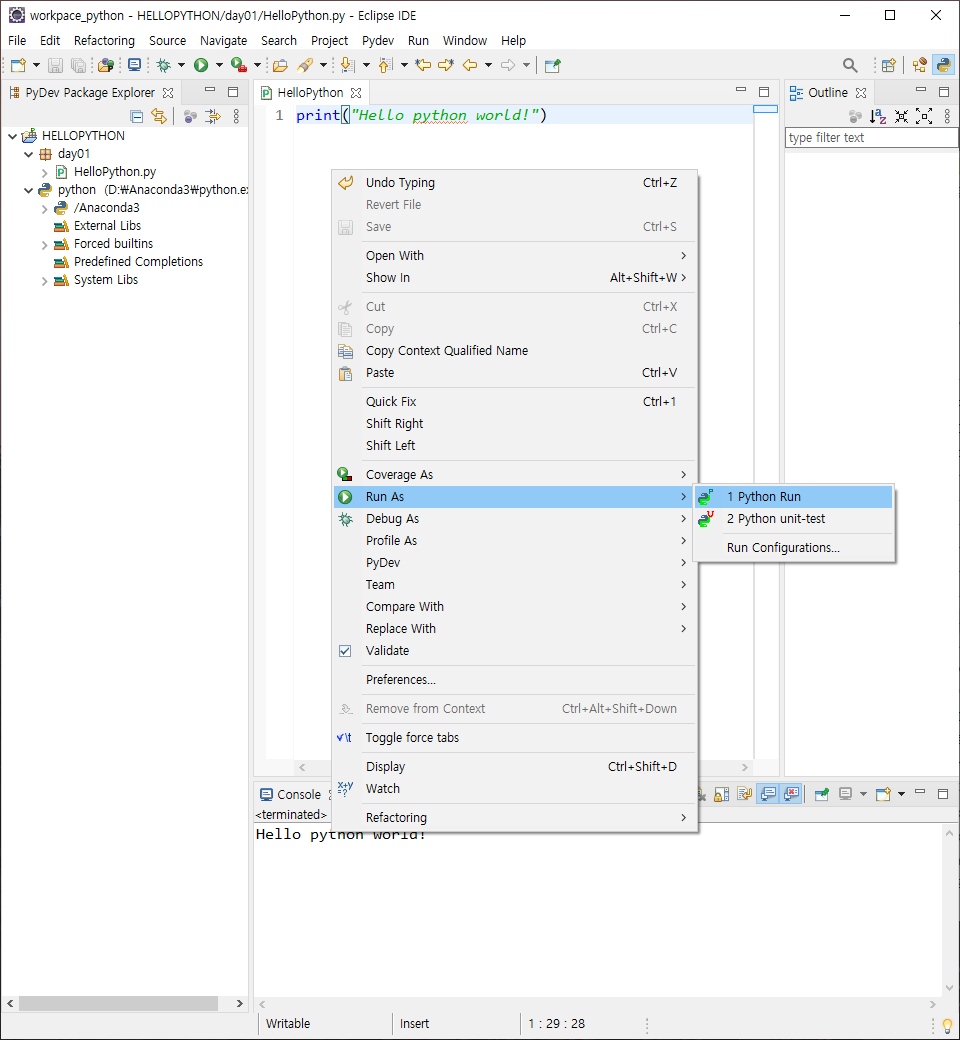This screenshot has width=960, height=1040.
Task: Click the Next Annotation toolbar icon
Action: point(347,65)
